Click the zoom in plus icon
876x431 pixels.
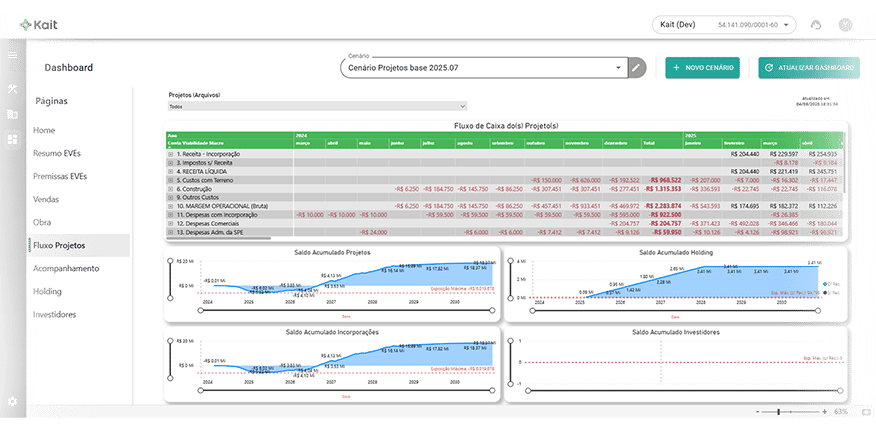[x=824, y=411]
